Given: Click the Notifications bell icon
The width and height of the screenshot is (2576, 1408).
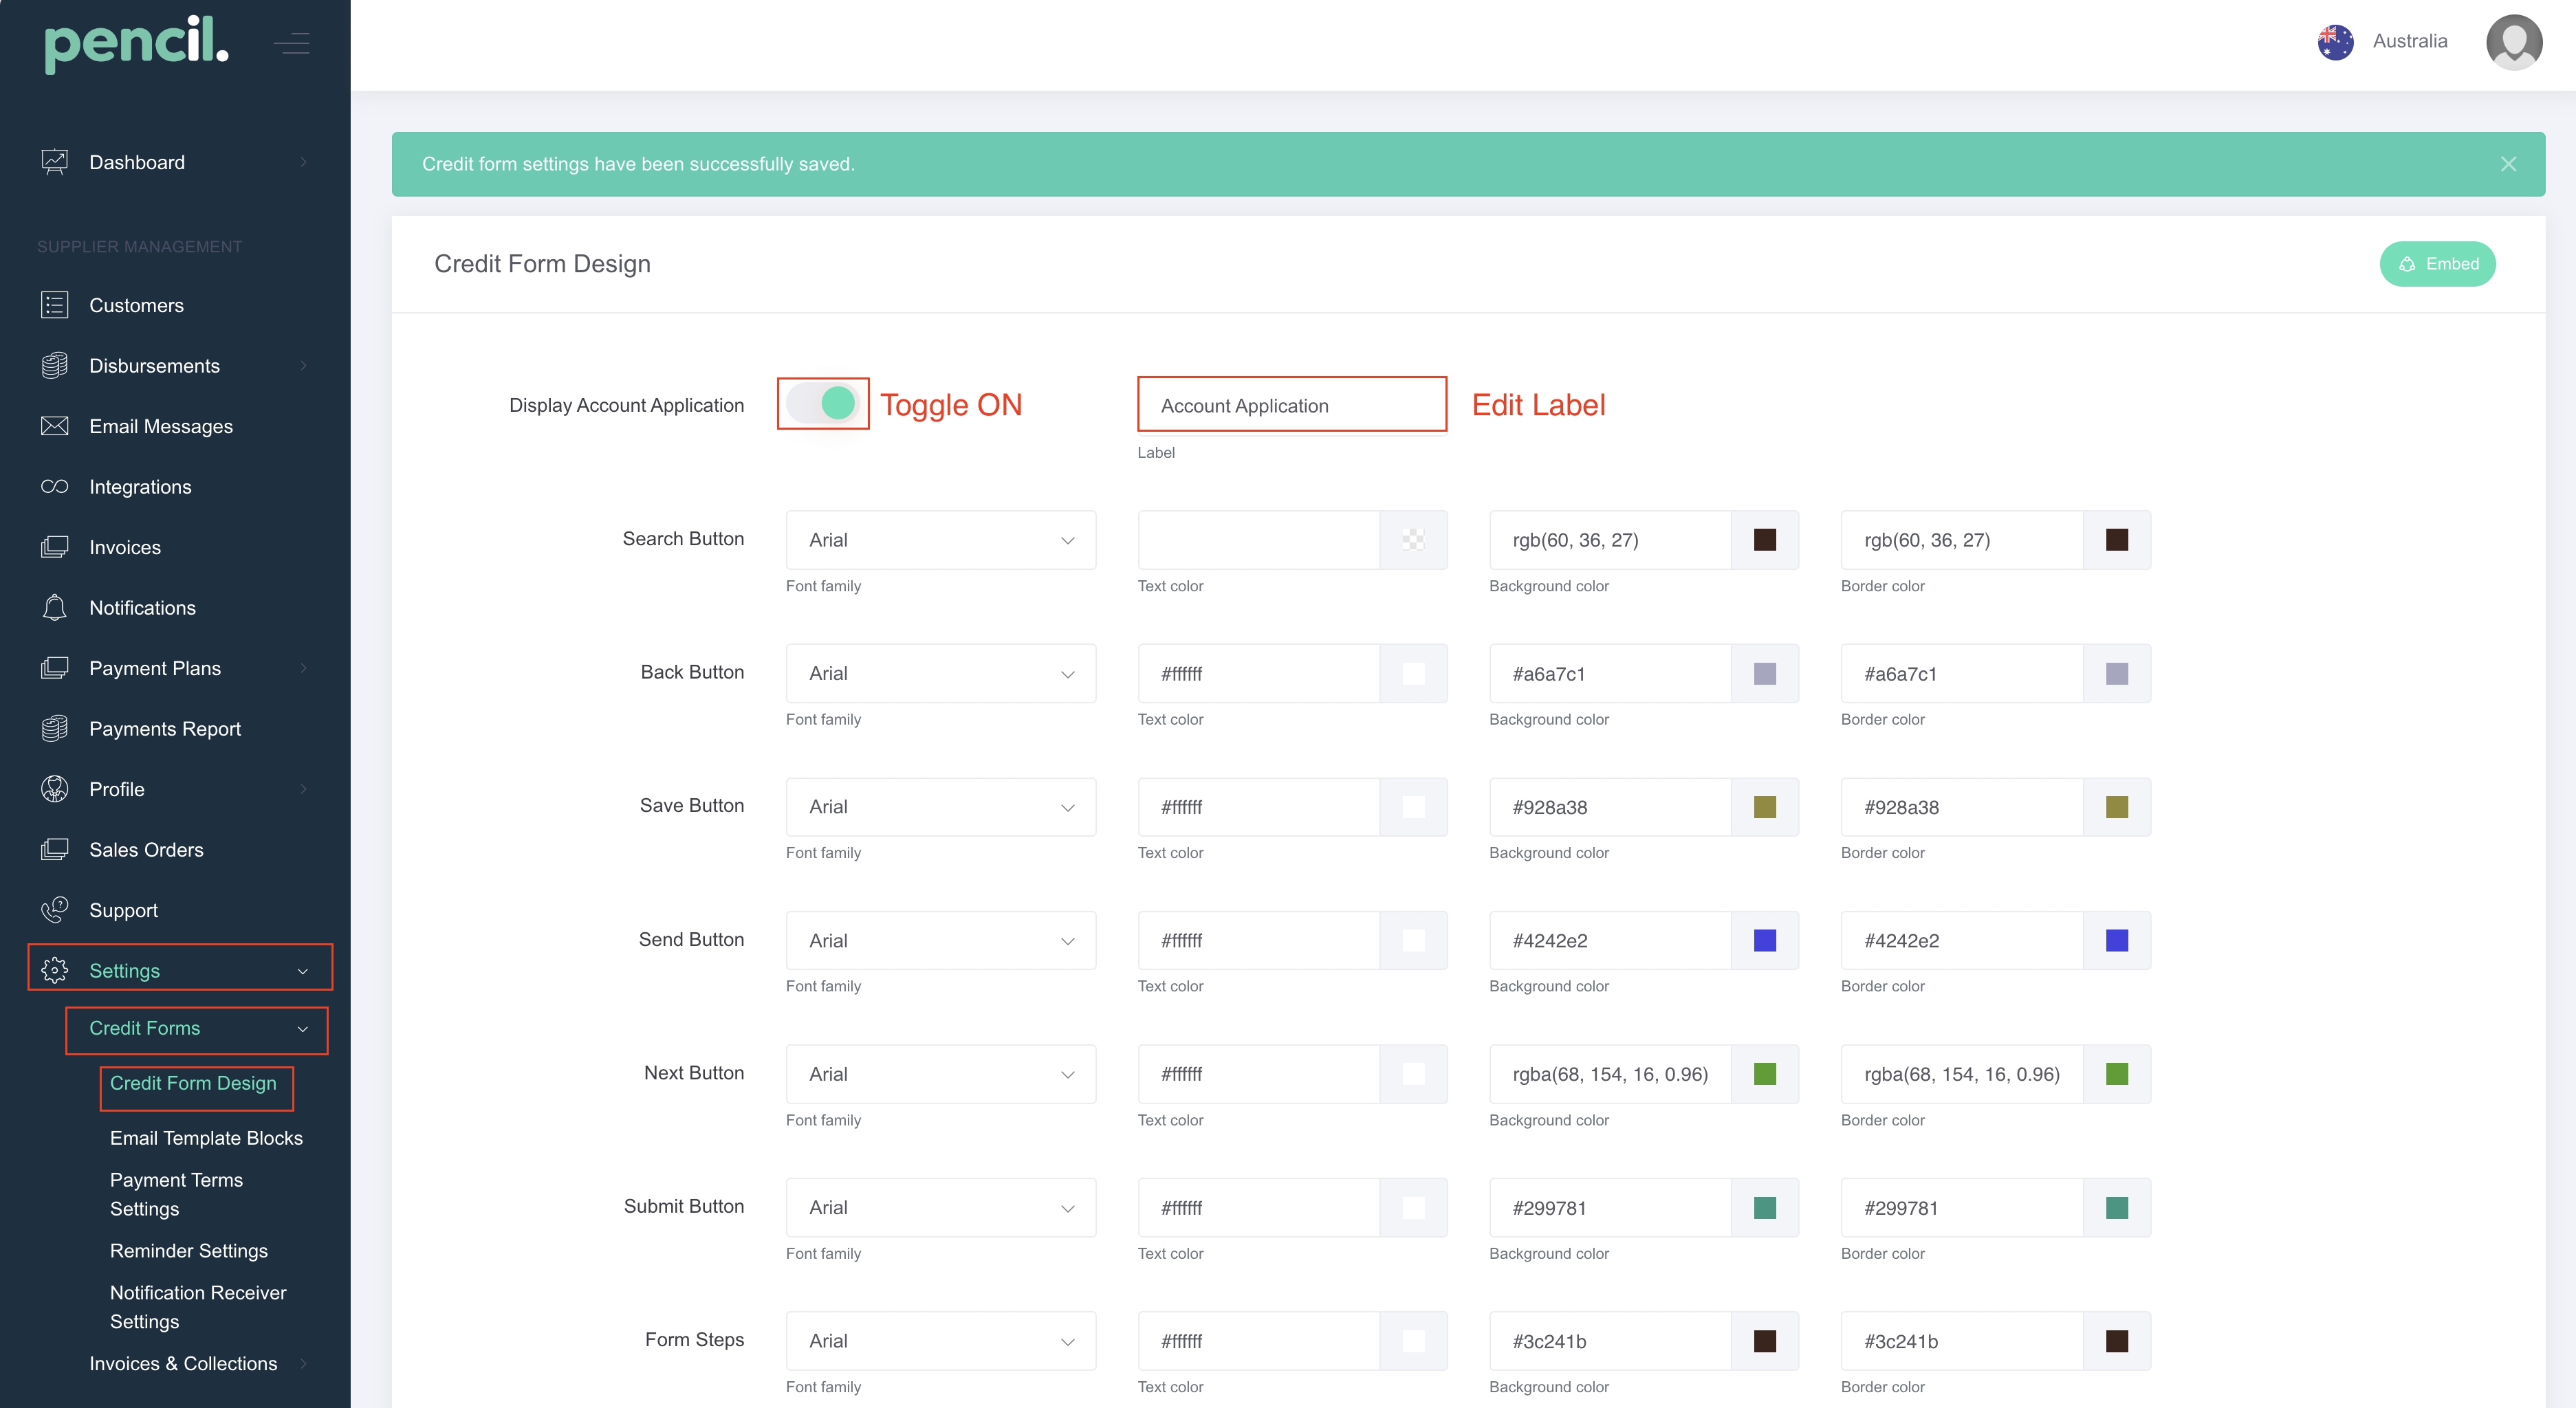Looking at the screenshot, I should point(54,608).
